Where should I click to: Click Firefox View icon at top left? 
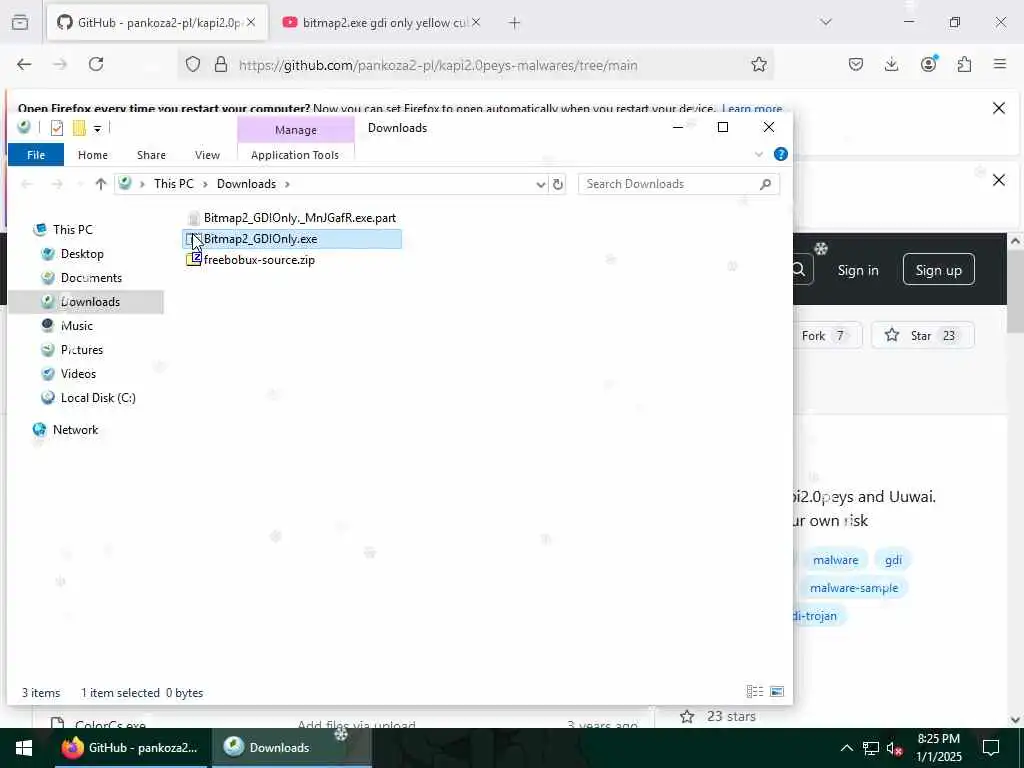tap(20, 22)
